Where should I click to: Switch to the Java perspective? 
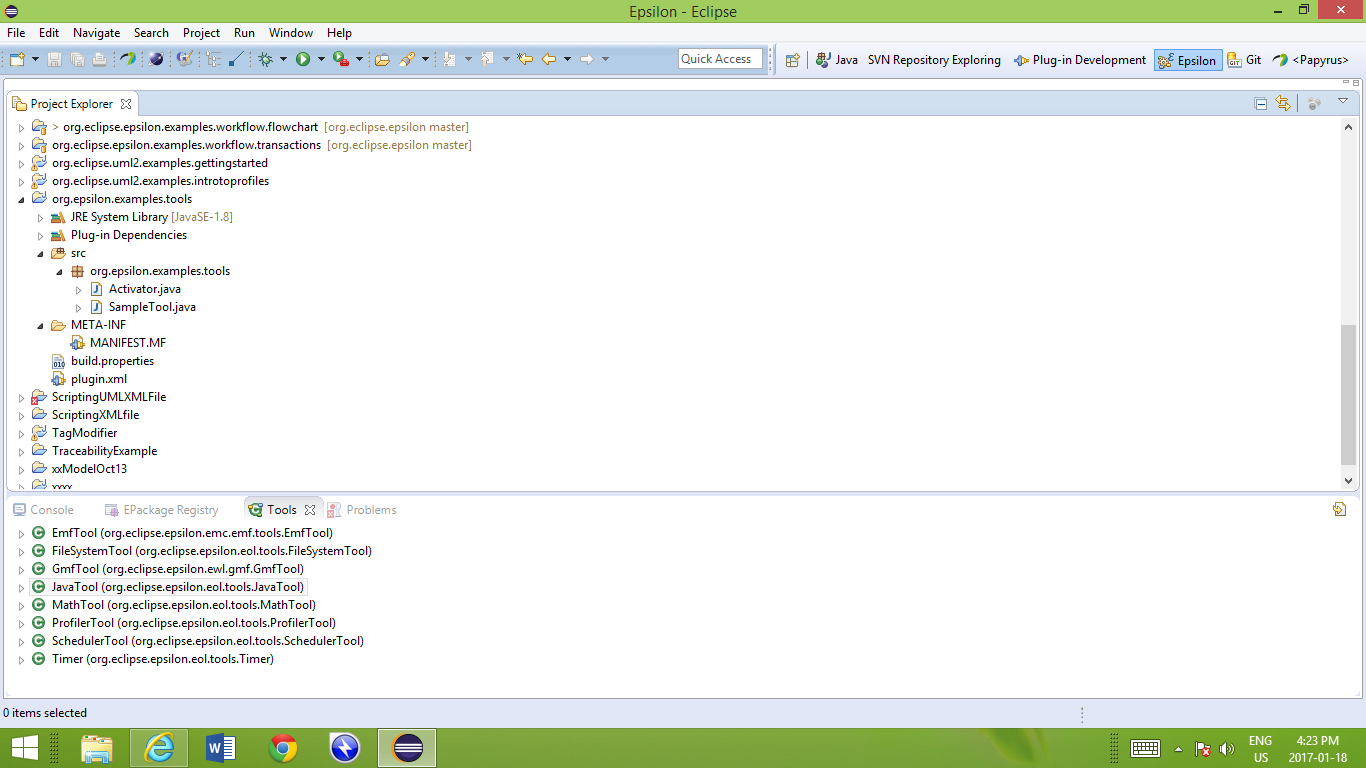pos(837,60)
